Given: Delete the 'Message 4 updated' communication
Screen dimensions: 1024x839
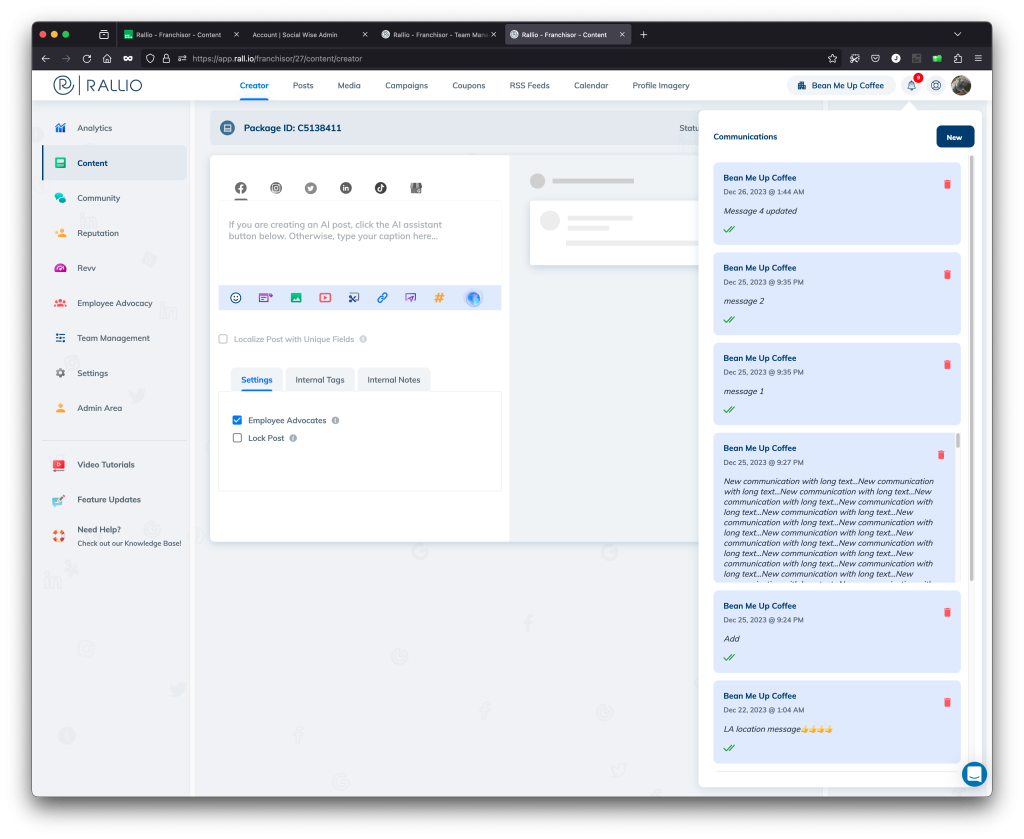Looking at the screenshot, I should (947, 184).
